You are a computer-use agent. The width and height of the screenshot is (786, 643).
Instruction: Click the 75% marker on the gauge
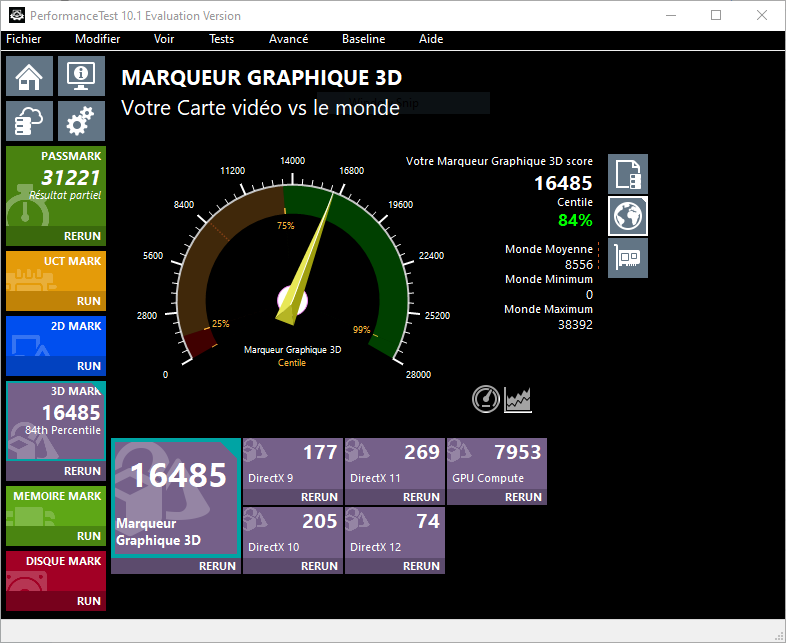coord(286,226)
